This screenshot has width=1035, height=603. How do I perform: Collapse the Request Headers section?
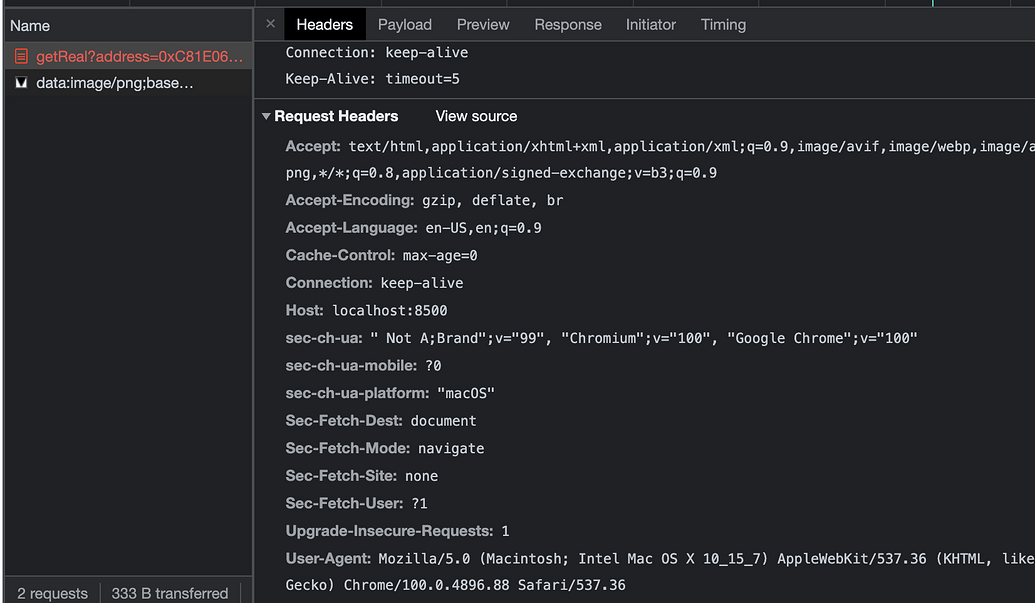(267, 117)
